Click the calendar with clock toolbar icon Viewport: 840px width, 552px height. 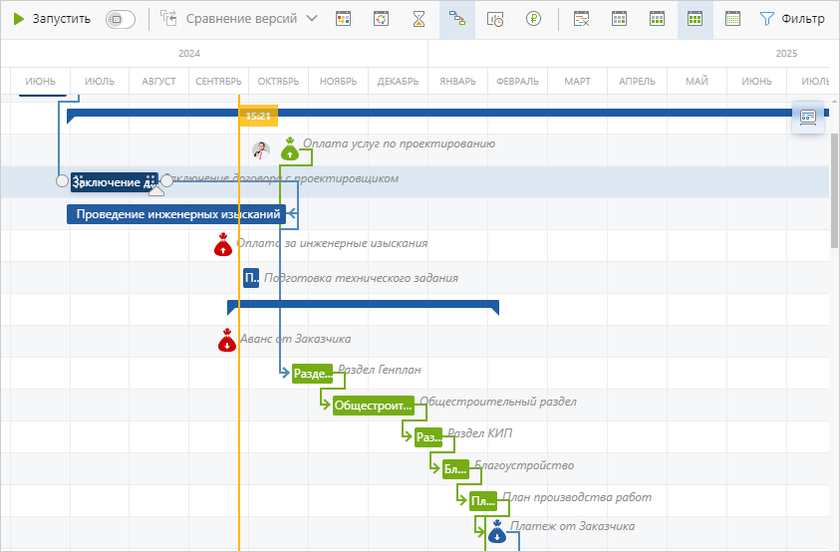coord(495,19)
